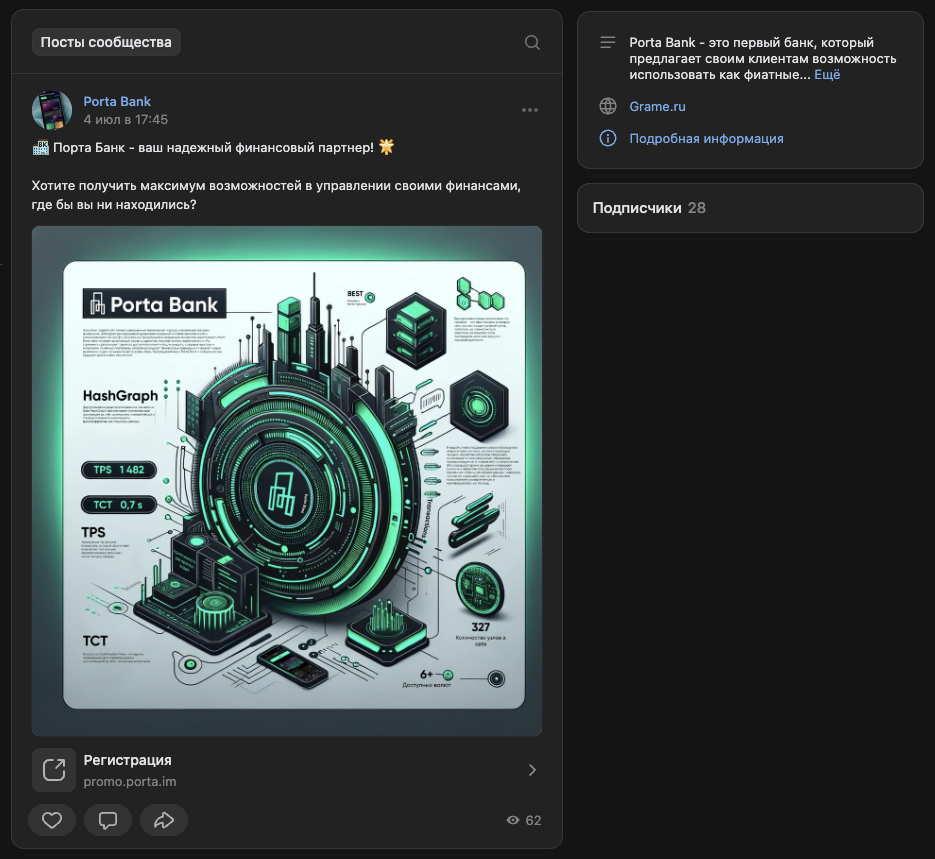Expand the Регистрация chevron arrow

tap(532, 770)
